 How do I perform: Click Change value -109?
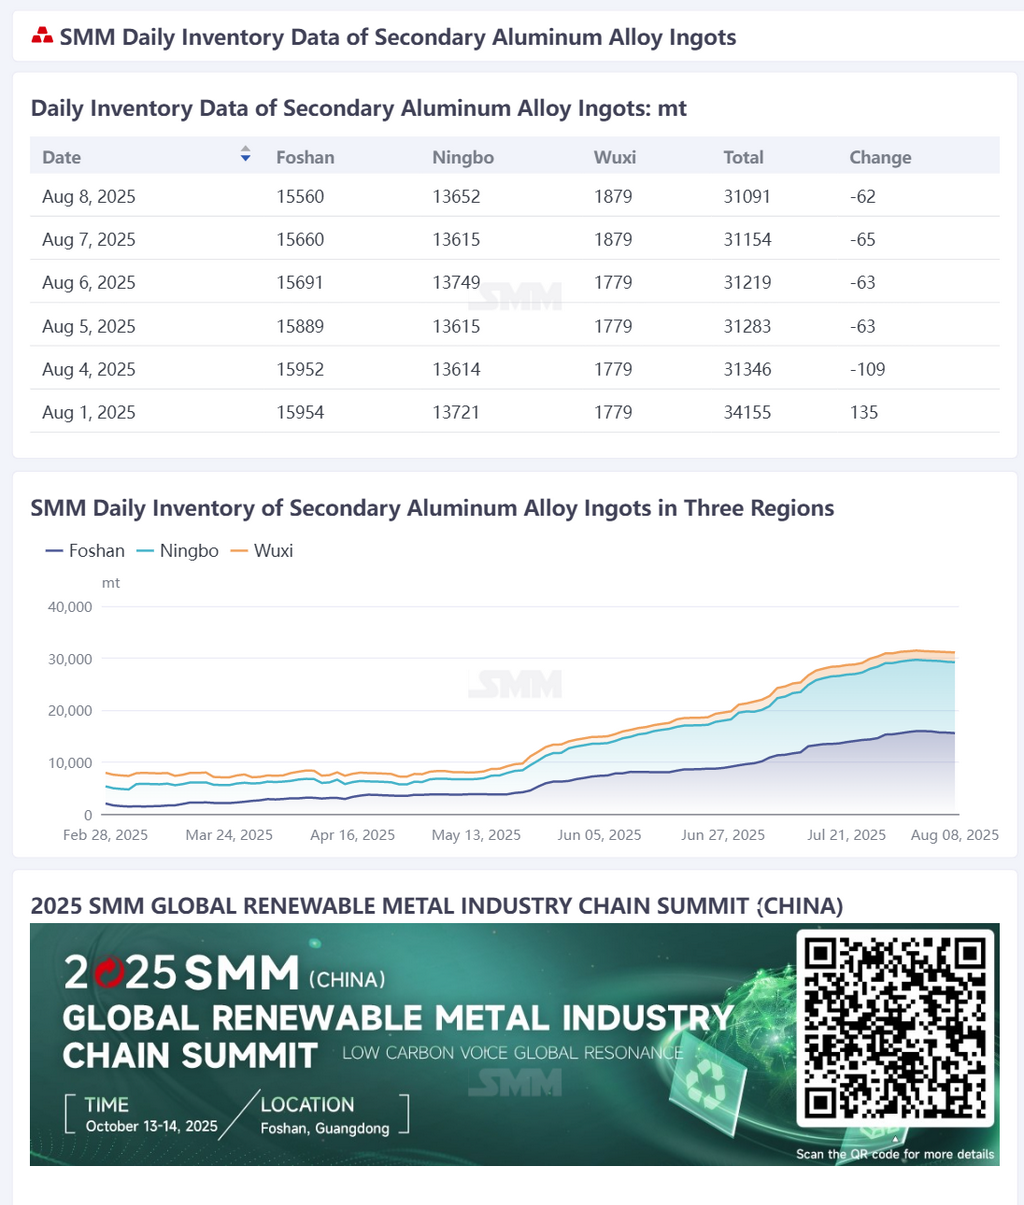867,370
